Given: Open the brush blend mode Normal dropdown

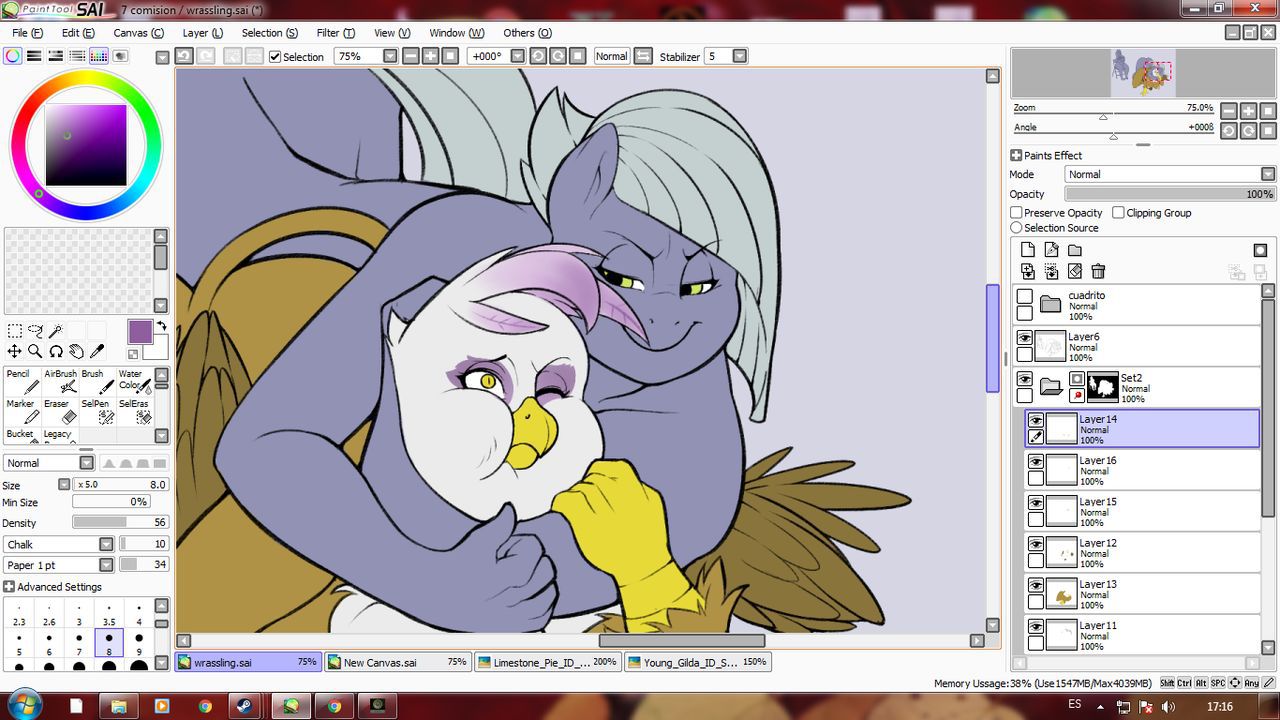Looking at the screenshot, I should tap(87, 463).
